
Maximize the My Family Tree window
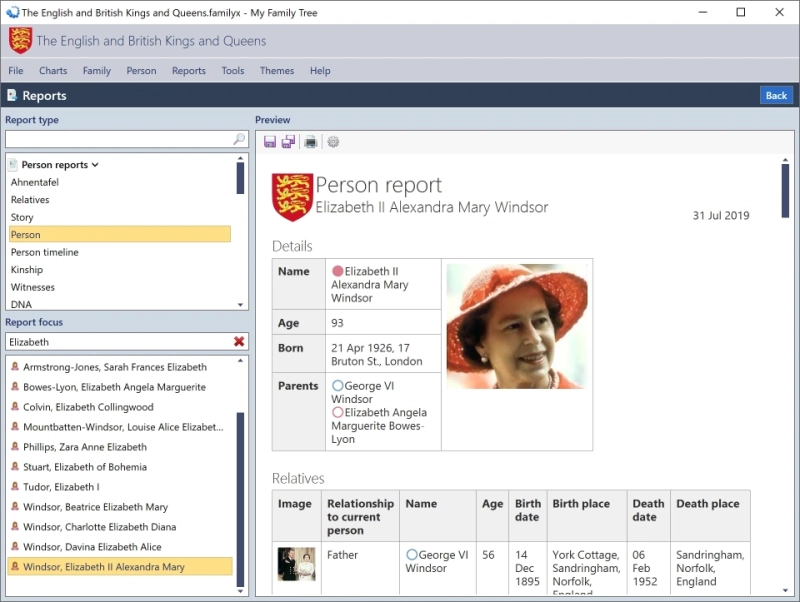(740, 12)
